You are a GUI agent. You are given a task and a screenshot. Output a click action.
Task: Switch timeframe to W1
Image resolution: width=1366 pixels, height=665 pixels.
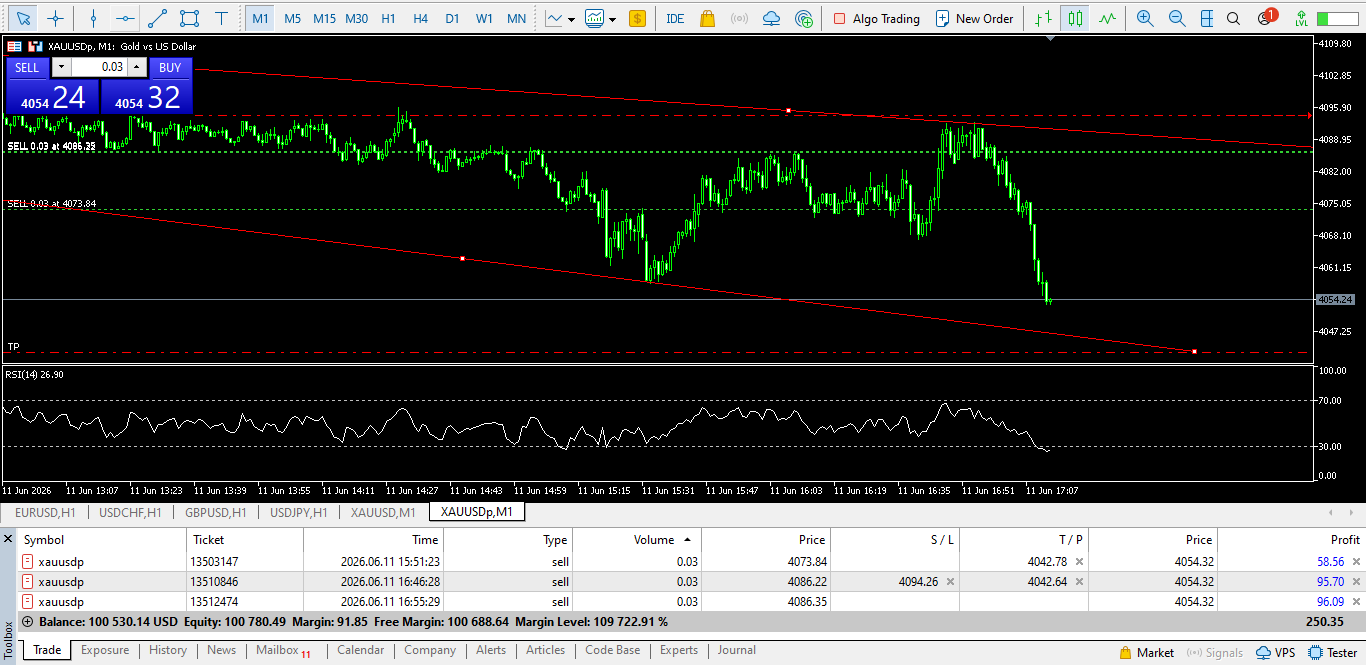point(484,18)
